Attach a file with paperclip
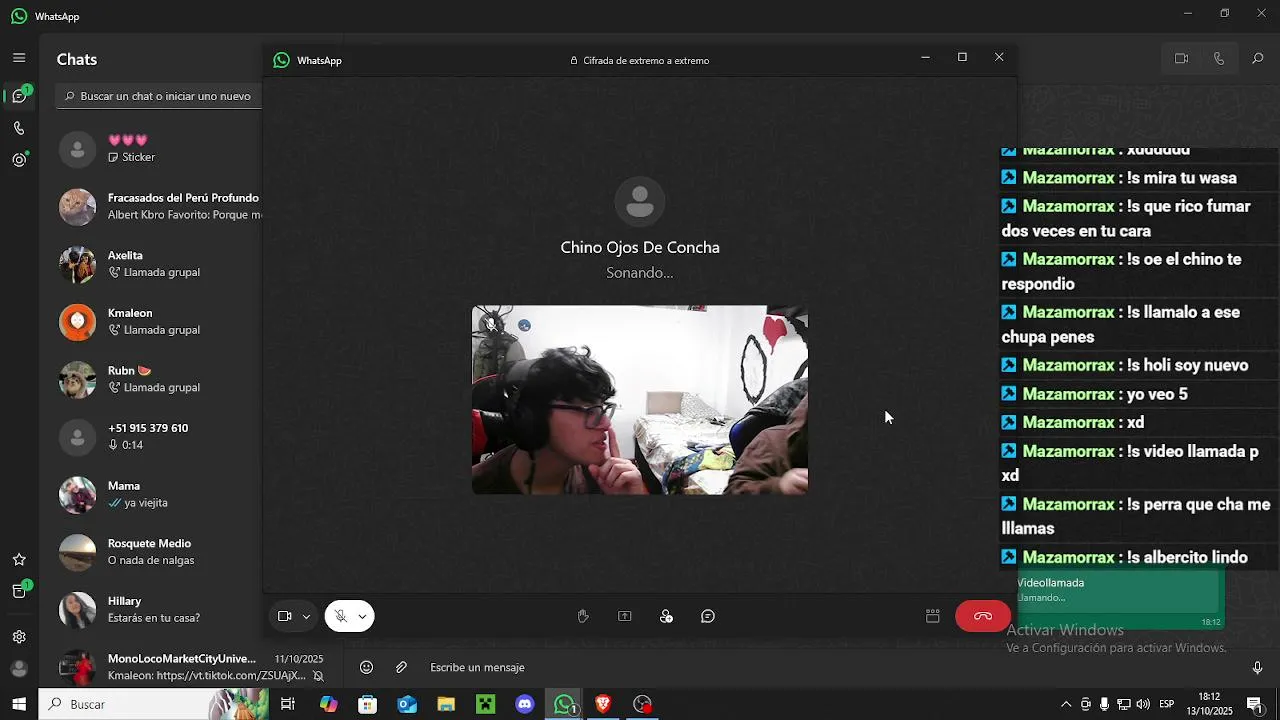The height and width of the screenshot is (720, 1280). [x=402, y=667]
